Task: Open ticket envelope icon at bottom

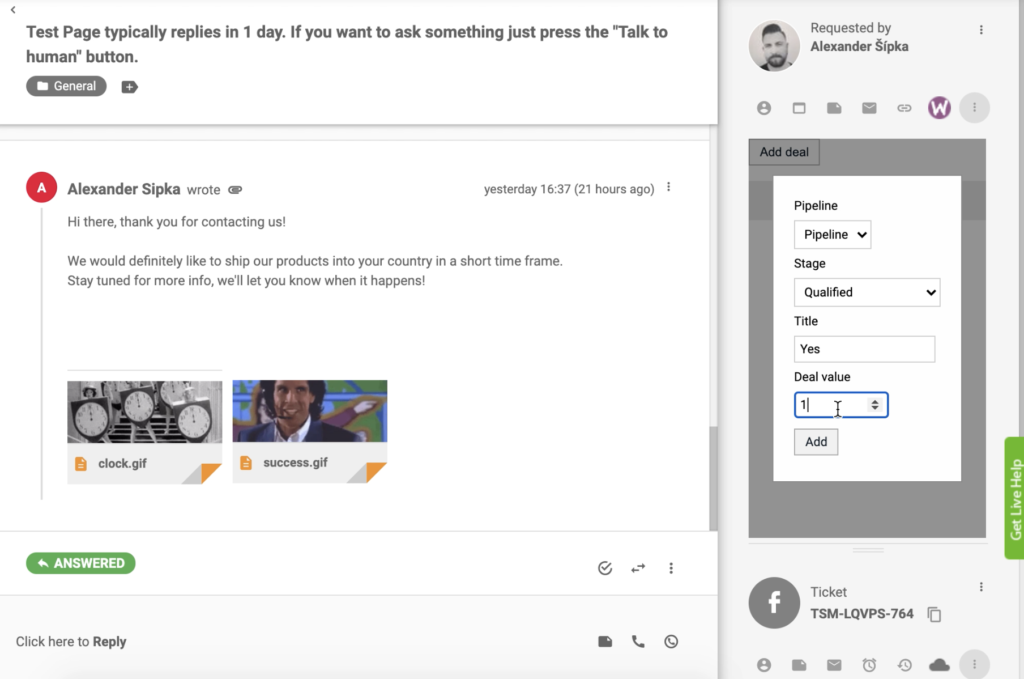Action: coord(834,665)
